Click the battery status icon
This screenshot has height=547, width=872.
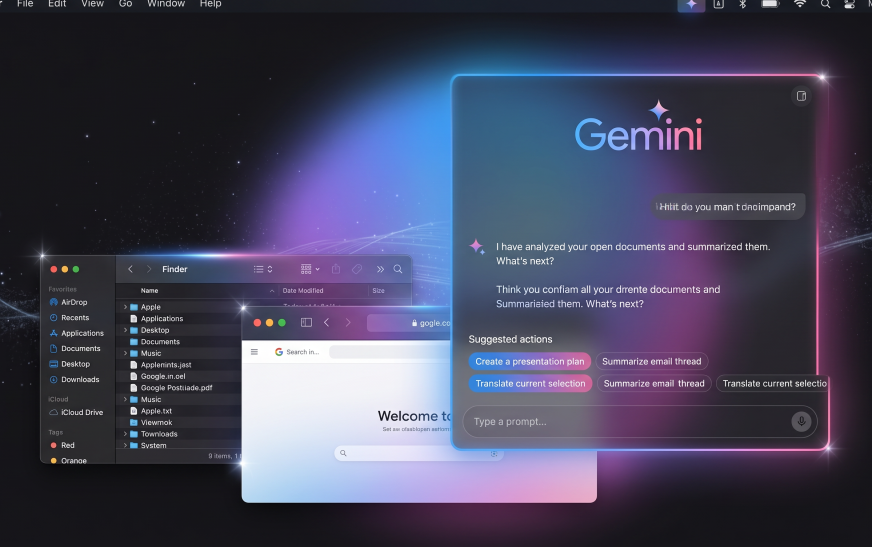coord(770,4)
